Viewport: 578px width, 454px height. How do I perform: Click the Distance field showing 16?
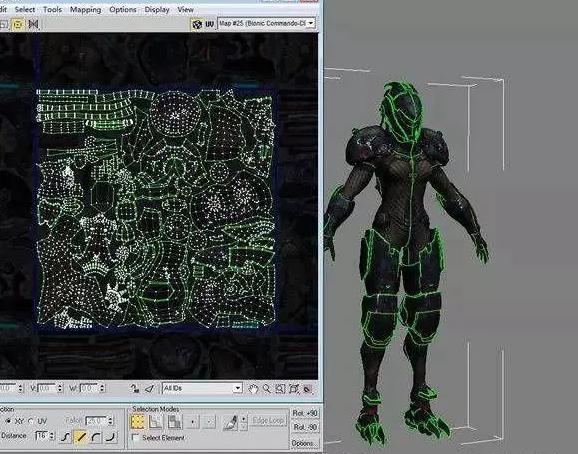pyautogui.click(x=42, y=436)
